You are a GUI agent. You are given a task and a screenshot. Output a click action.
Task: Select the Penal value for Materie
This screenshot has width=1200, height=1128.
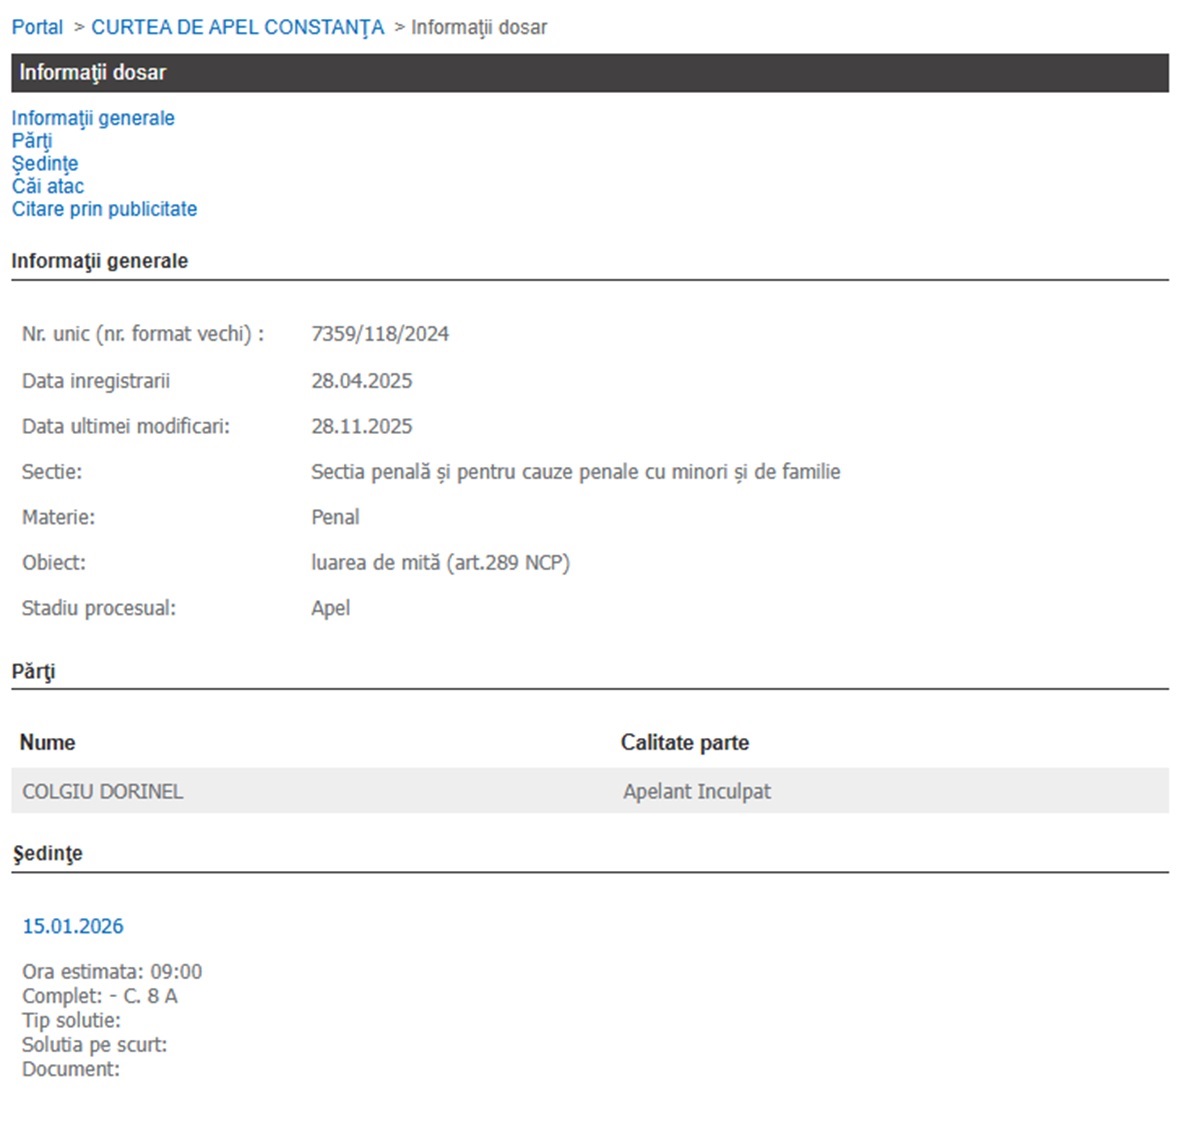[335, 517]
